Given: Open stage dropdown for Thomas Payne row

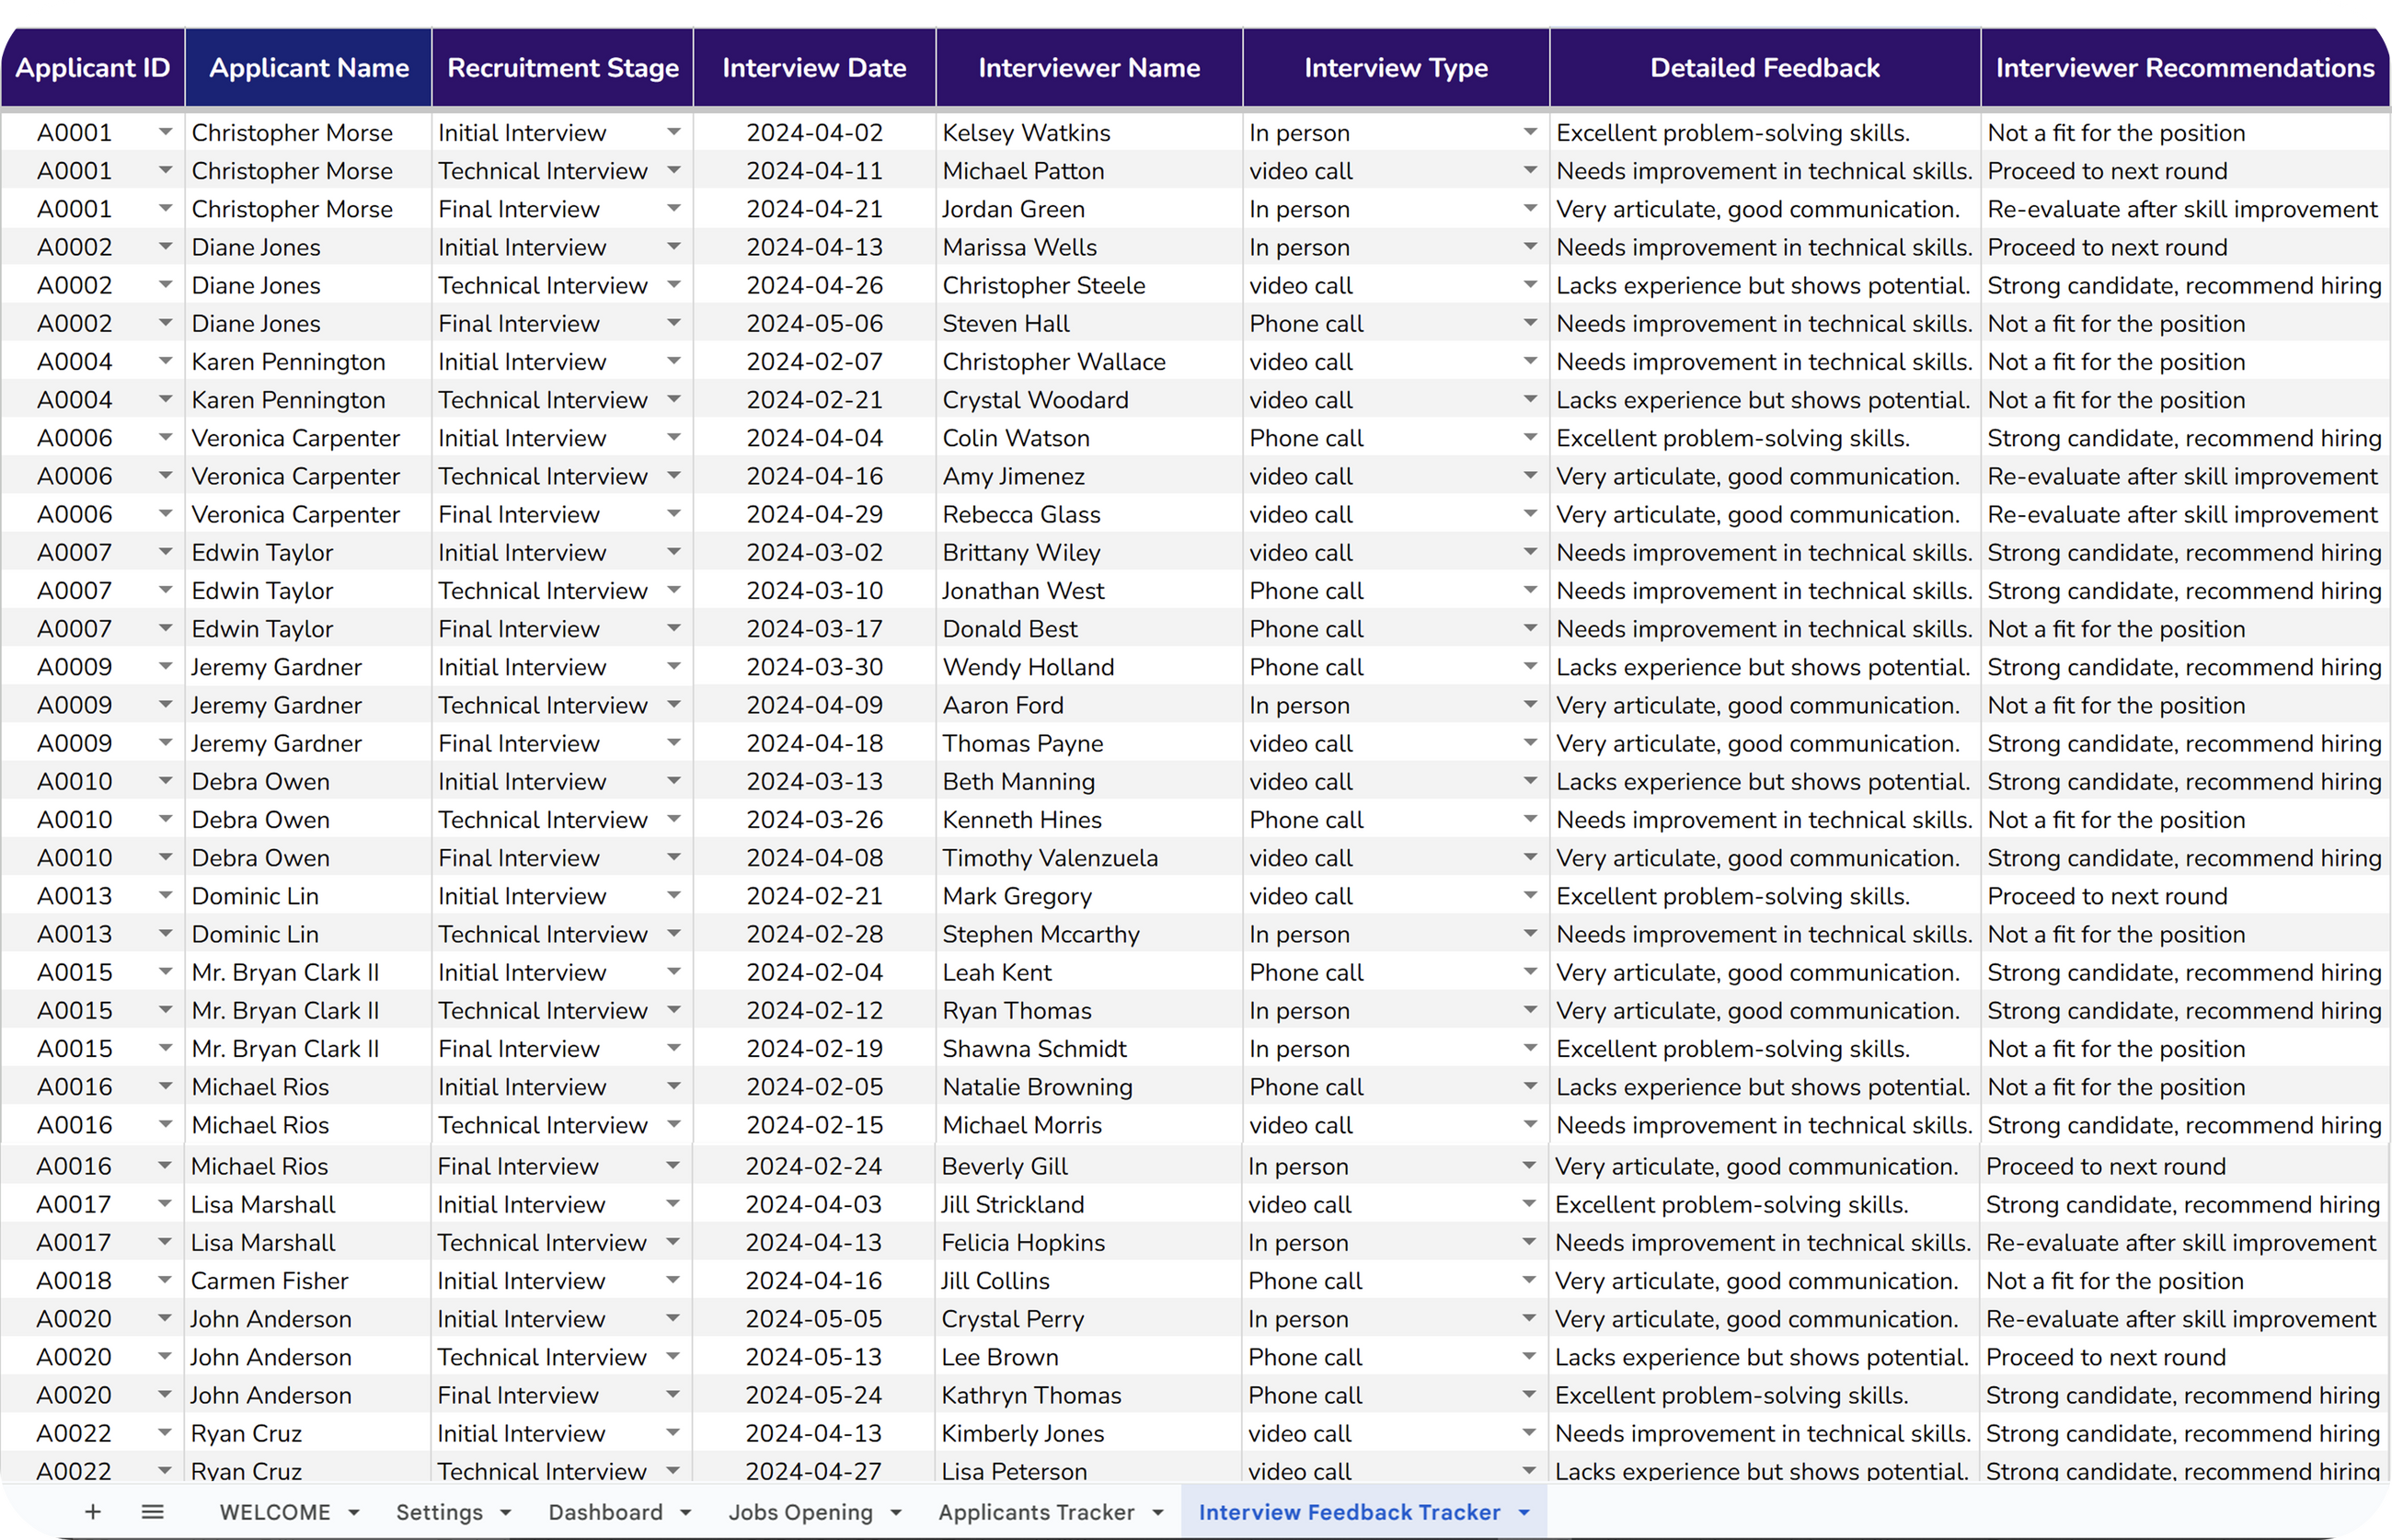Looking at the screenshot, I should coord(673,742).
